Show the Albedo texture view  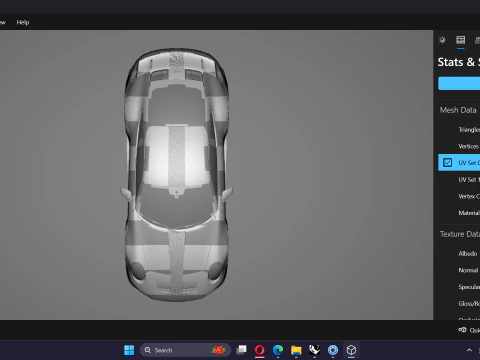pyautogui.click(x=459, y=254)
